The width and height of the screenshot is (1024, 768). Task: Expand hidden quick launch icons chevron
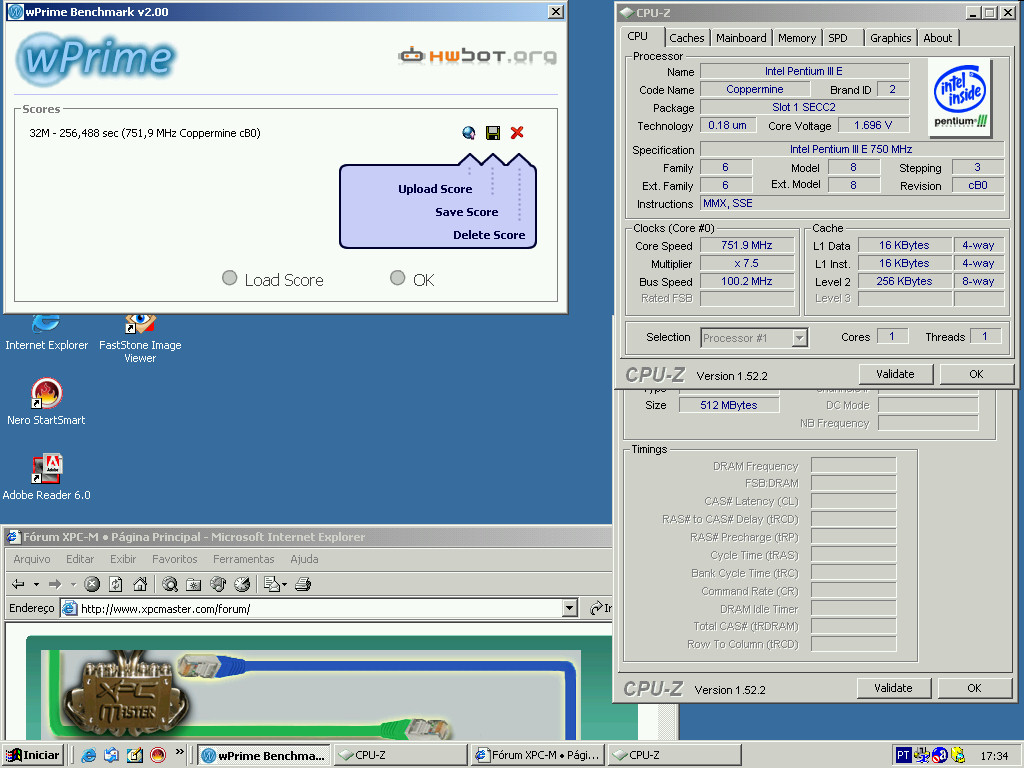[x=180, y=753]
